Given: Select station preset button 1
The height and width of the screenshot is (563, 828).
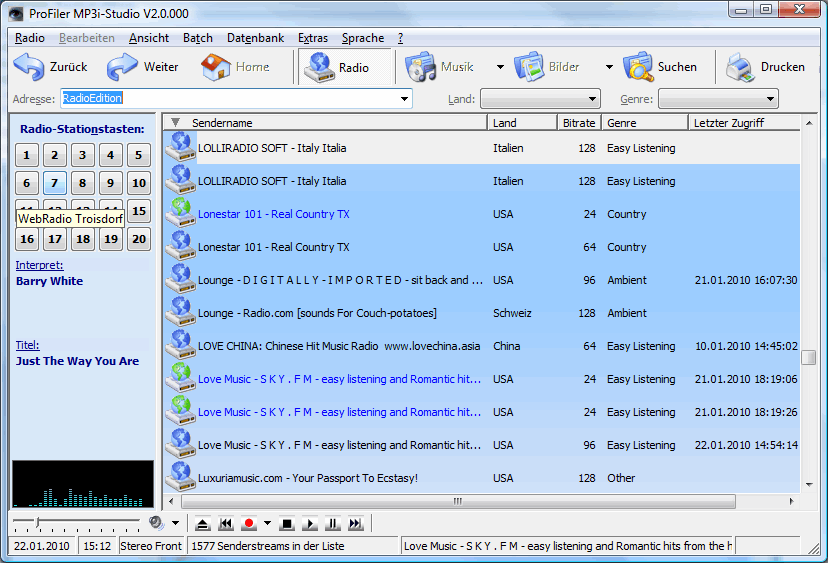Looking at the screenshot, I should click(x=26, y=155).
